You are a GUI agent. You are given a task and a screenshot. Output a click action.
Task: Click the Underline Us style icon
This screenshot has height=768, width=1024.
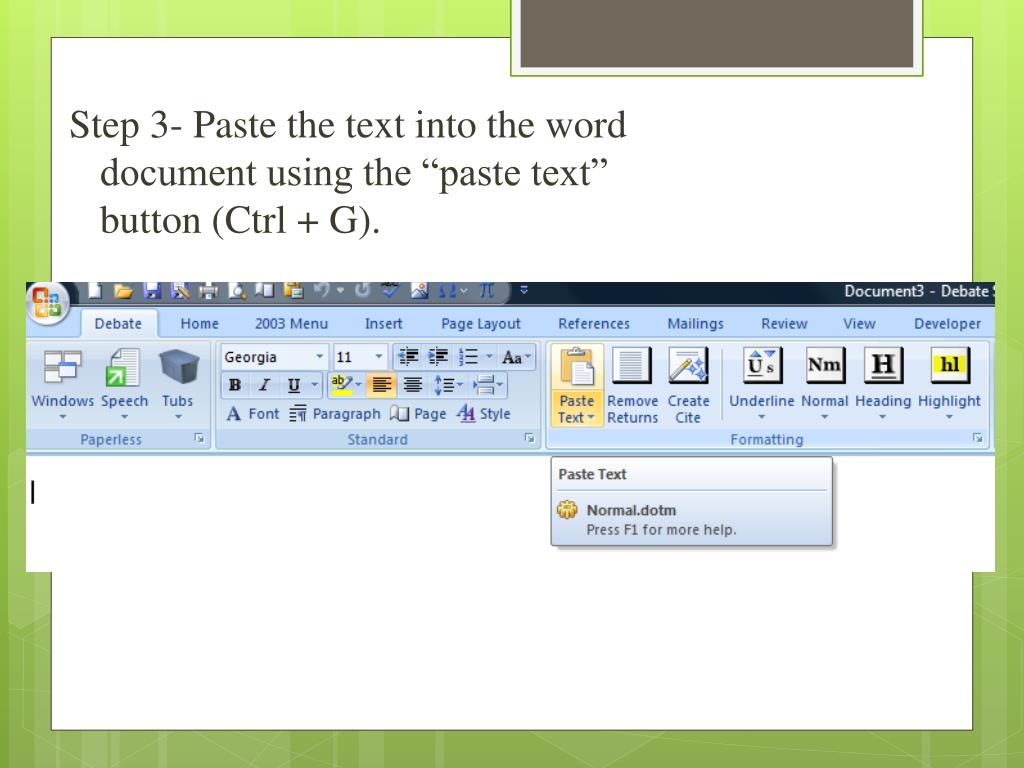click(x=761, y=366)
